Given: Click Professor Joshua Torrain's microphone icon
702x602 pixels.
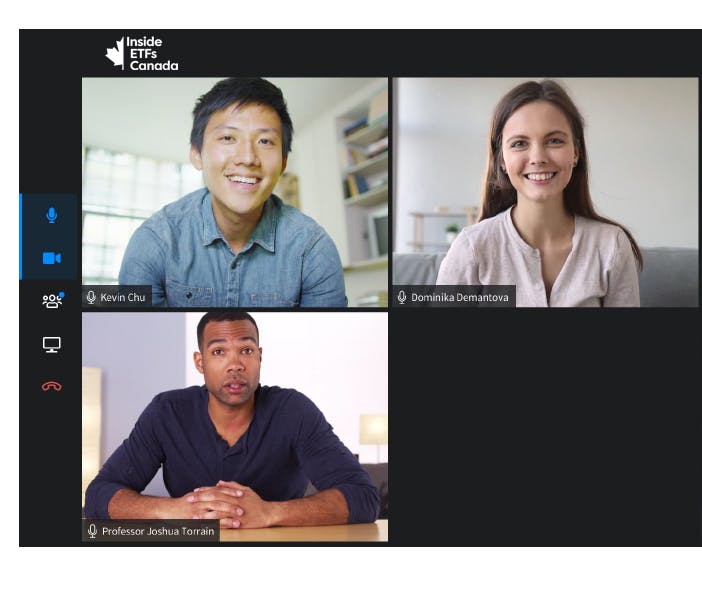Looking at the screenshot, I should (93, 531).
